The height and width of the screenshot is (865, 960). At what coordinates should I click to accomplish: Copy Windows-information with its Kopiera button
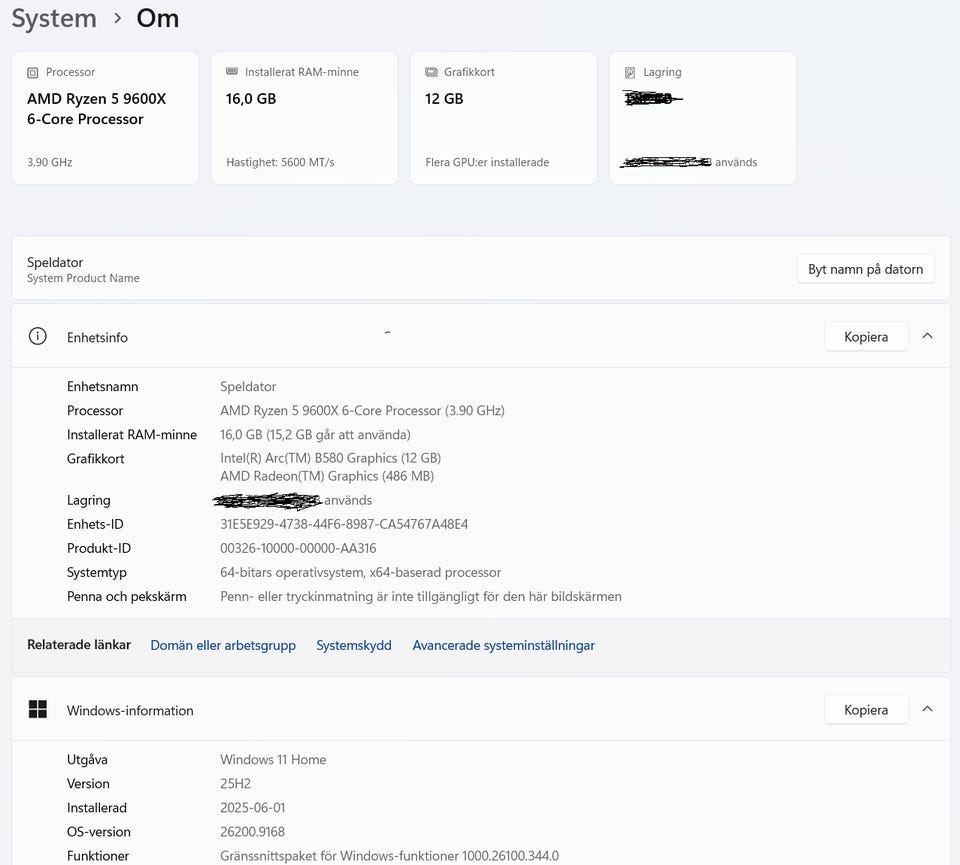(866, 710)
